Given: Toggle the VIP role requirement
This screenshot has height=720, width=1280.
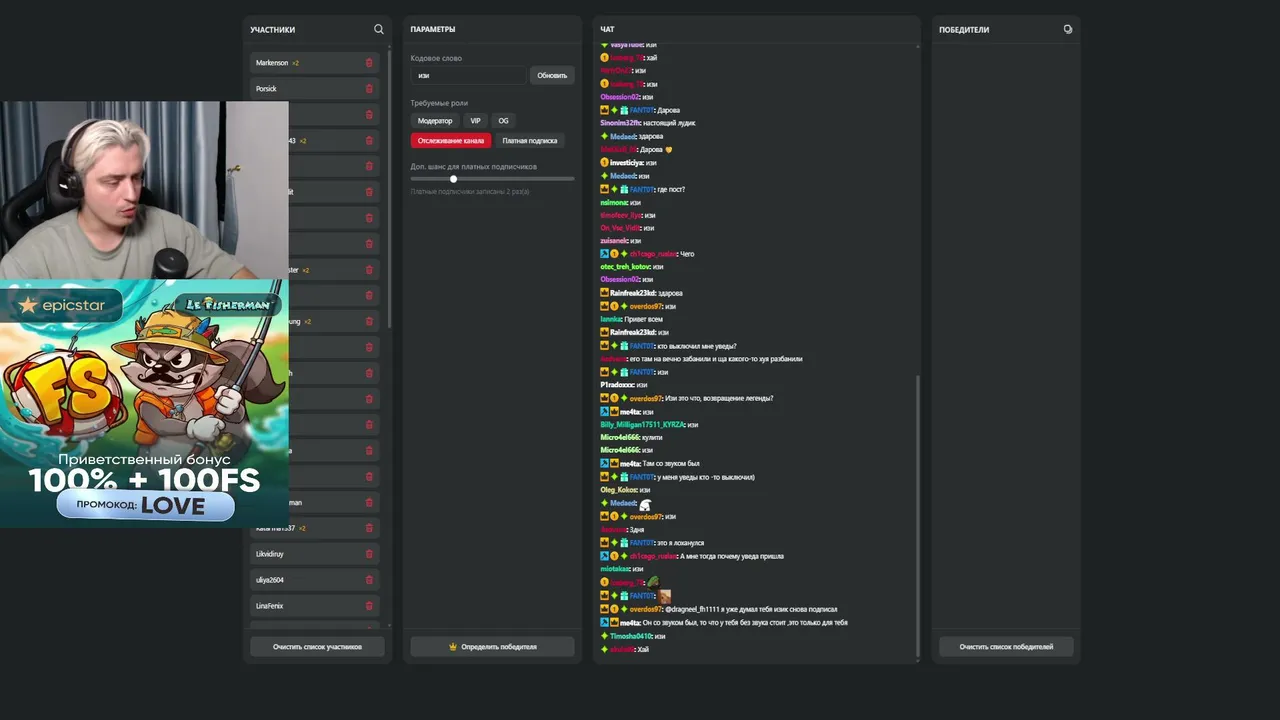Looking at the screenshot, I should click(x=476, y=121).
